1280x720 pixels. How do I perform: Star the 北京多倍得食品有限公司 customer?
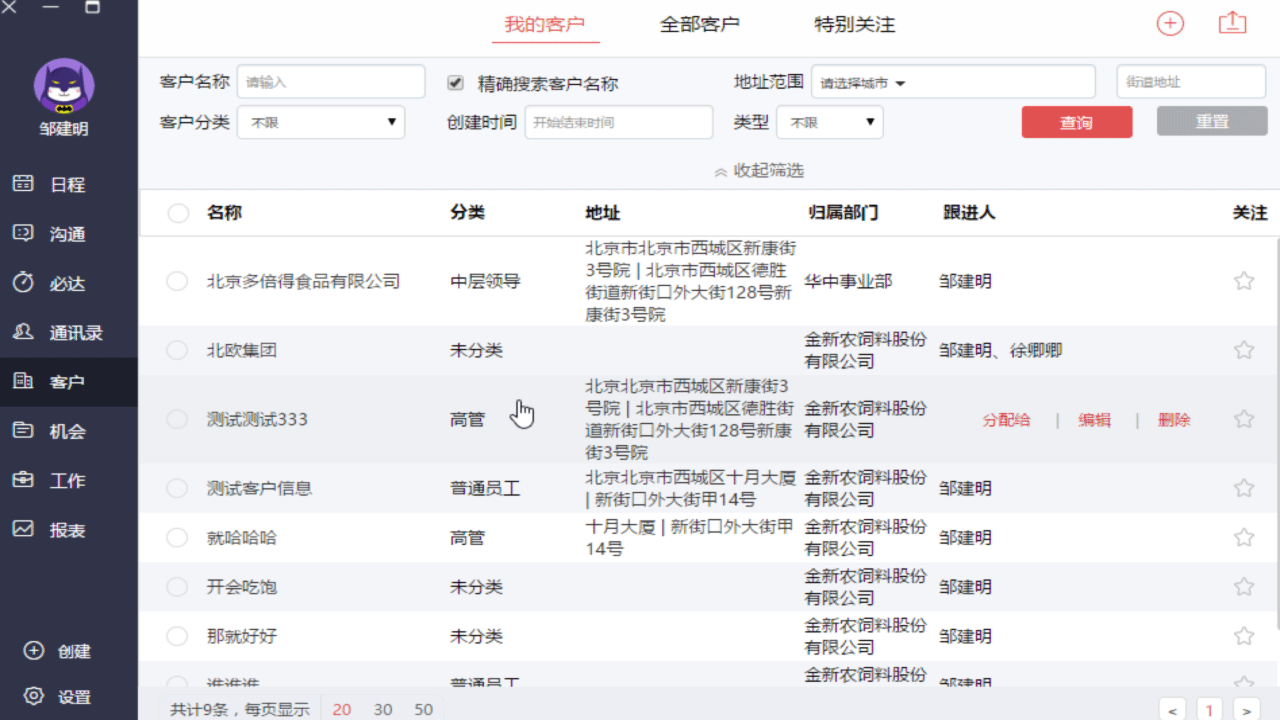click(1243, 281)
